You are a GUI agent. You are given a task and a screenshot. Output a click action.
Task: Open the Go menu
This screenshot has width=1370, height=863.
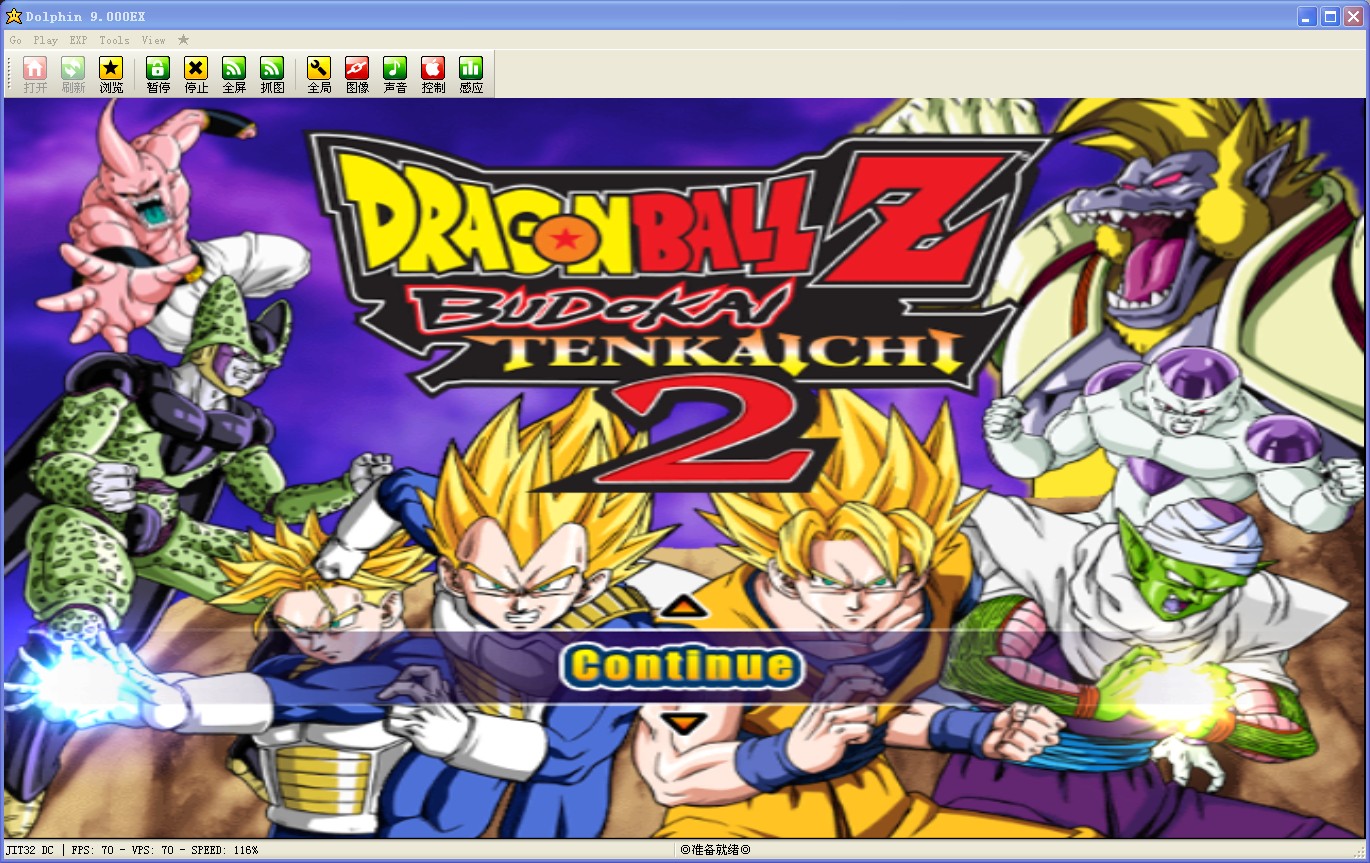coord(16,40)
